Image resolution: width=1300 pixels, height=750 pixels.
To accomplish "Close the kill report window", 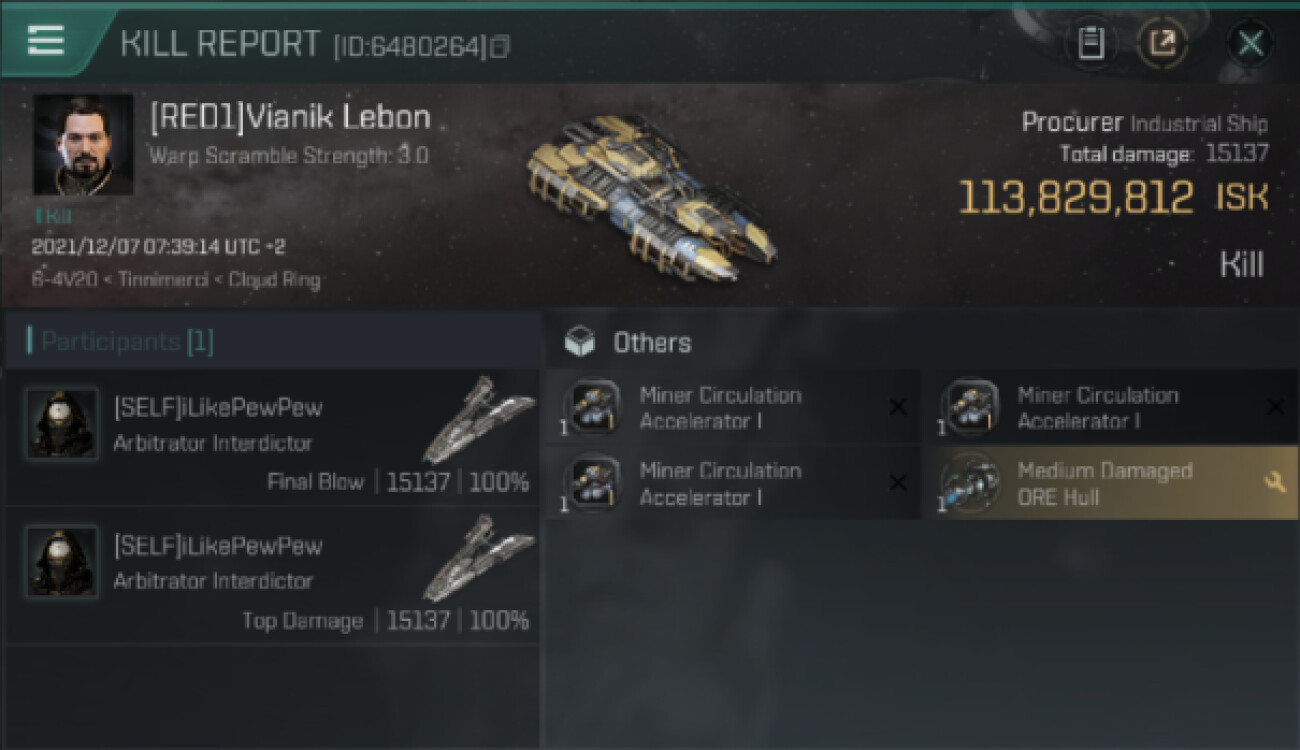I will [1251, 43].
